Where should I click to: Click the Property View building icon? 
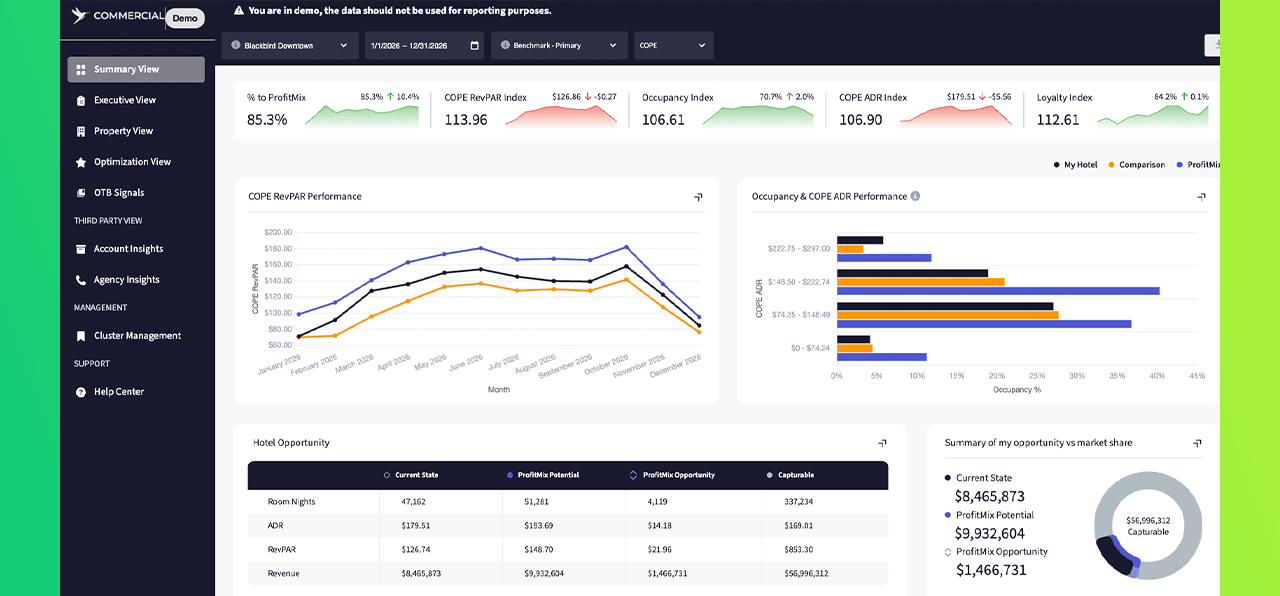pyautogui.click(x=81, y=131)
